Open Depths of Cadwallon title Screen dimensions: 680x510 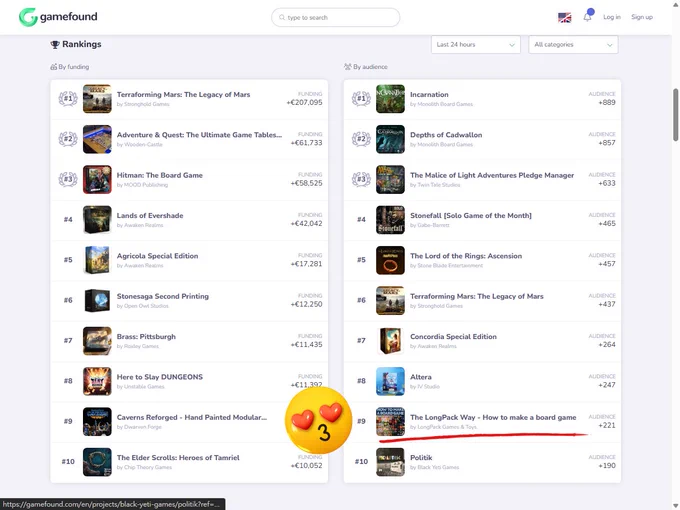click(x=446, y=135)
